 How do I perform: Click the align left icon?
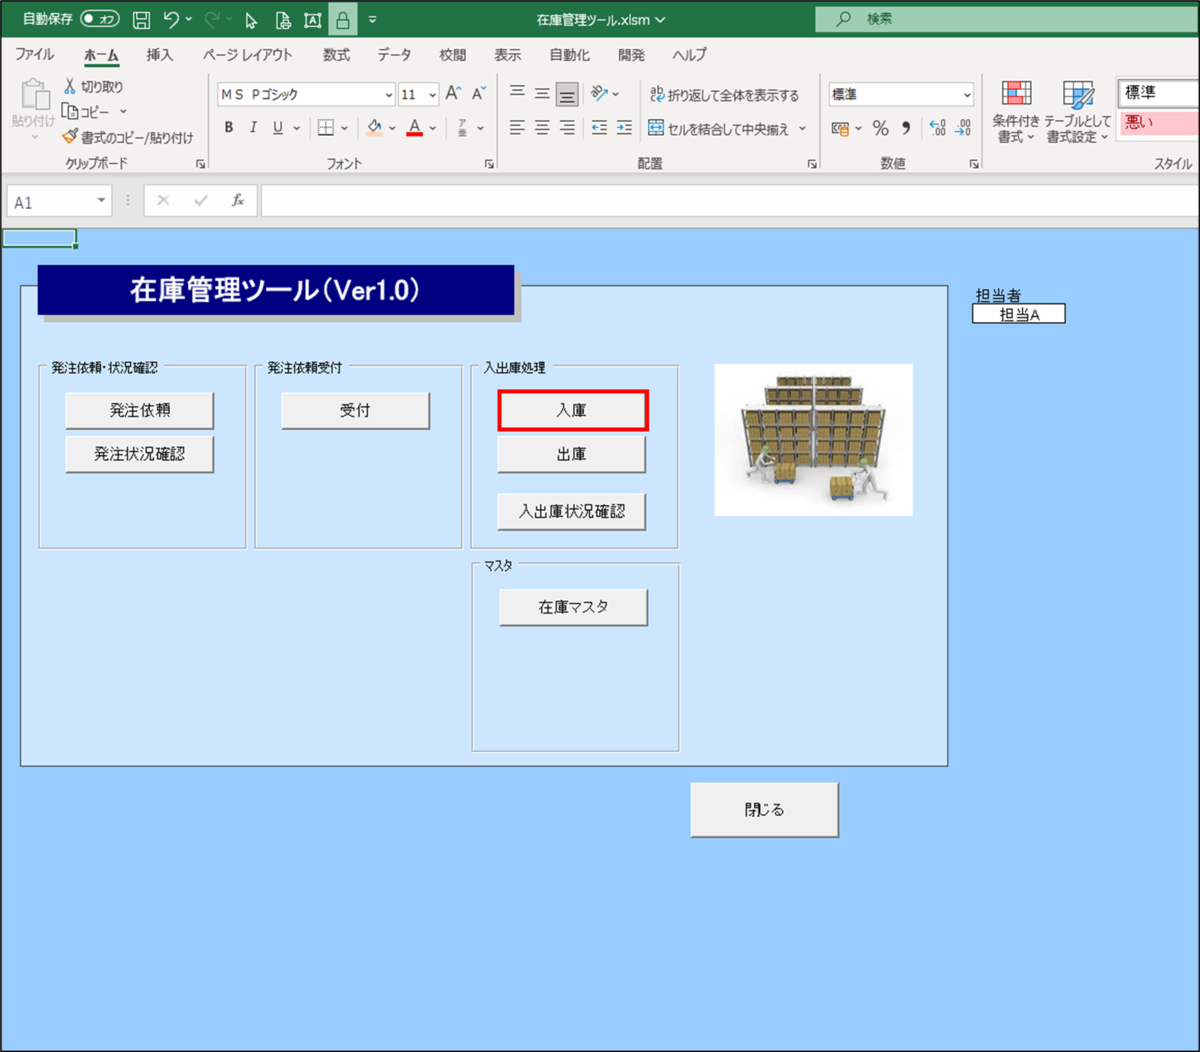point(517,127)
